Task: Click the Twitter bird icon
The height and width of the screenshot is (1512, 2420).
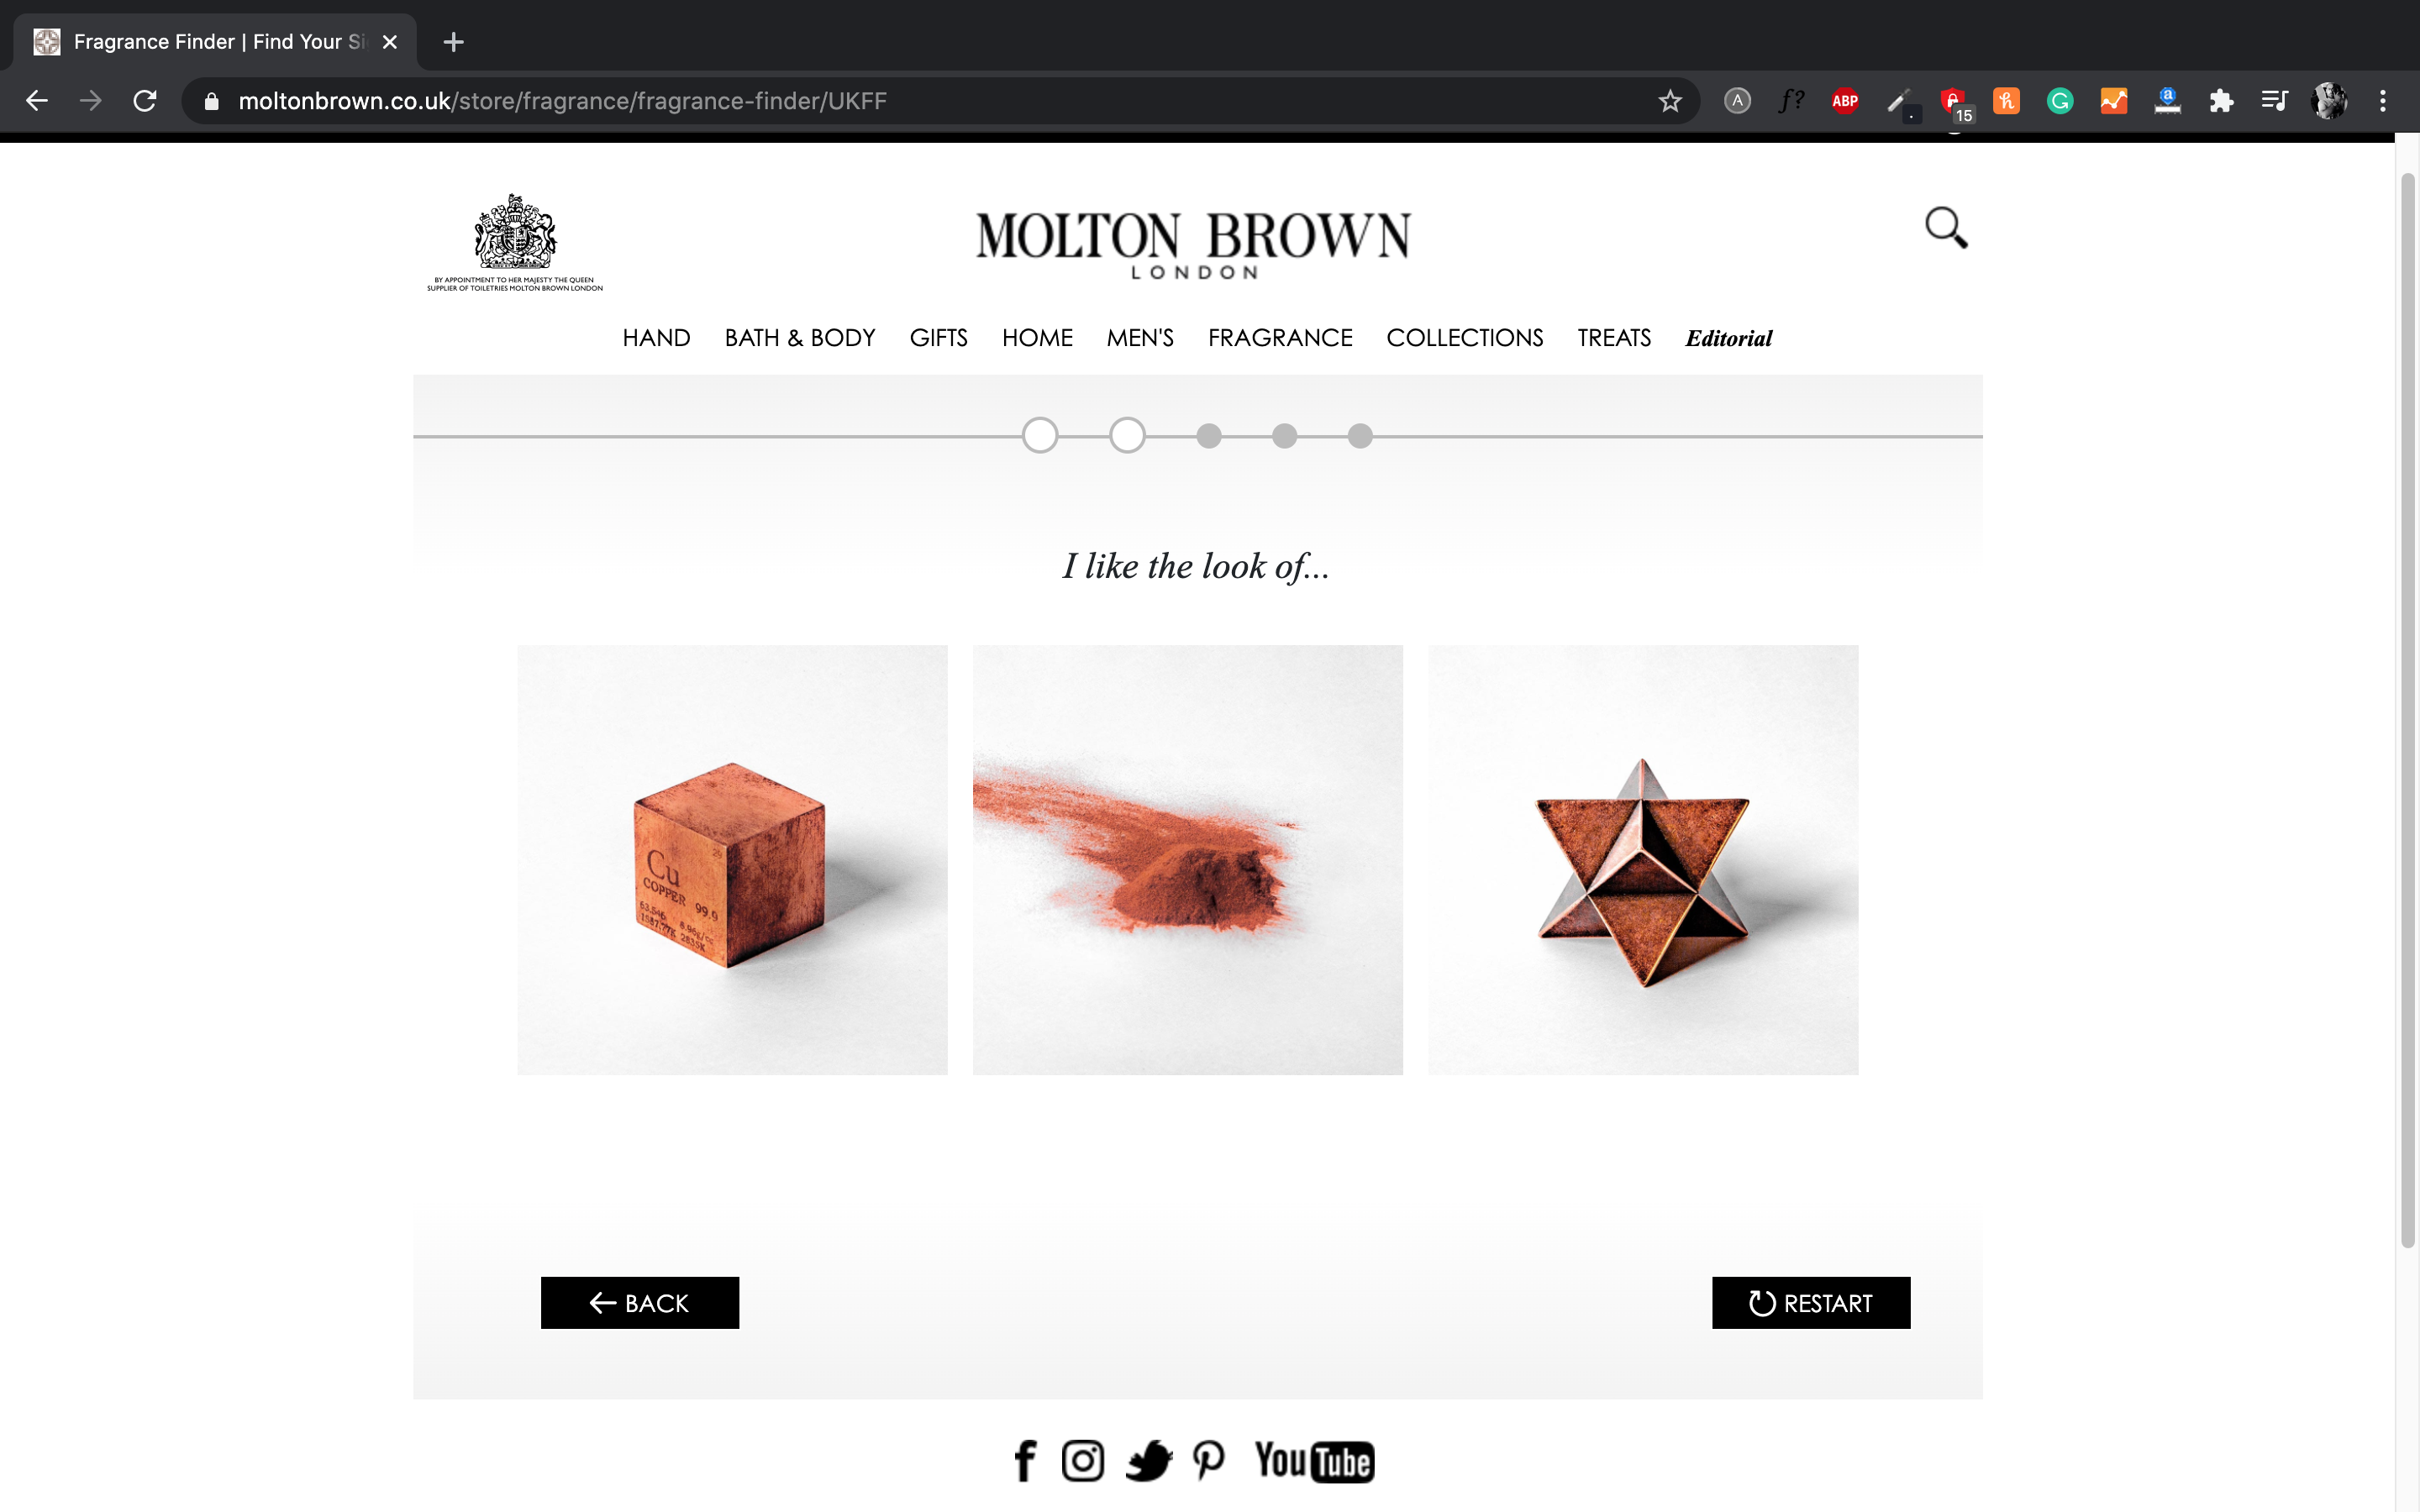Action: click(x=1148, y=1461)
